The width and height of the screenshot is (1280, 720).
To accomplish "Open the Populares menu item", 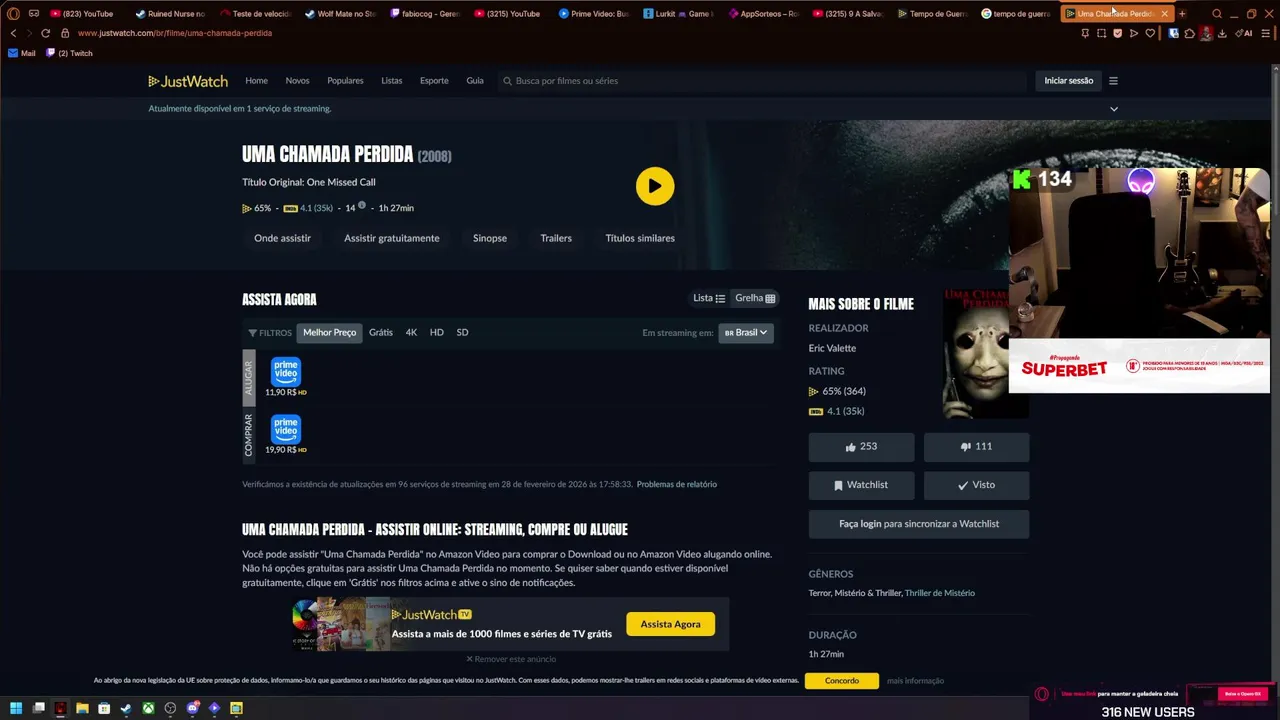I will 345,81.
